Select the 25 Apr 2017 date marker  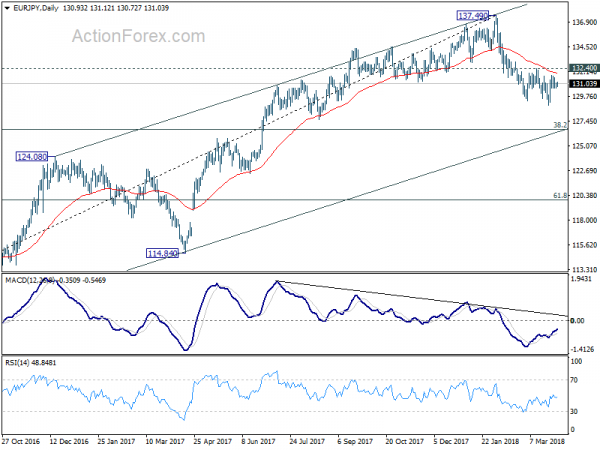coord(213,441)
